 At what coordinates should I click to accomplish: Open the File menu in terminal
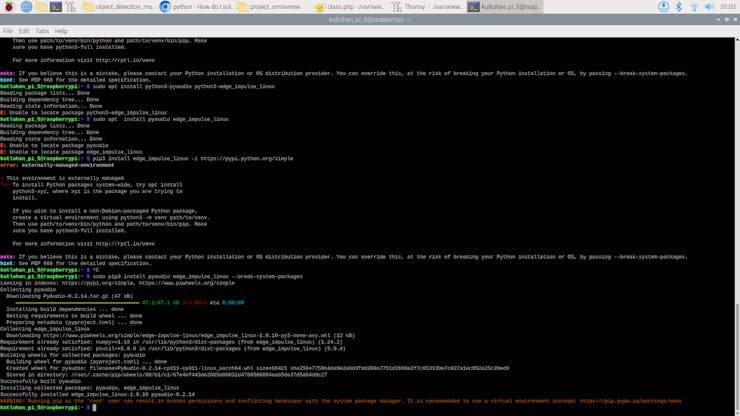(x=8, y=31)
